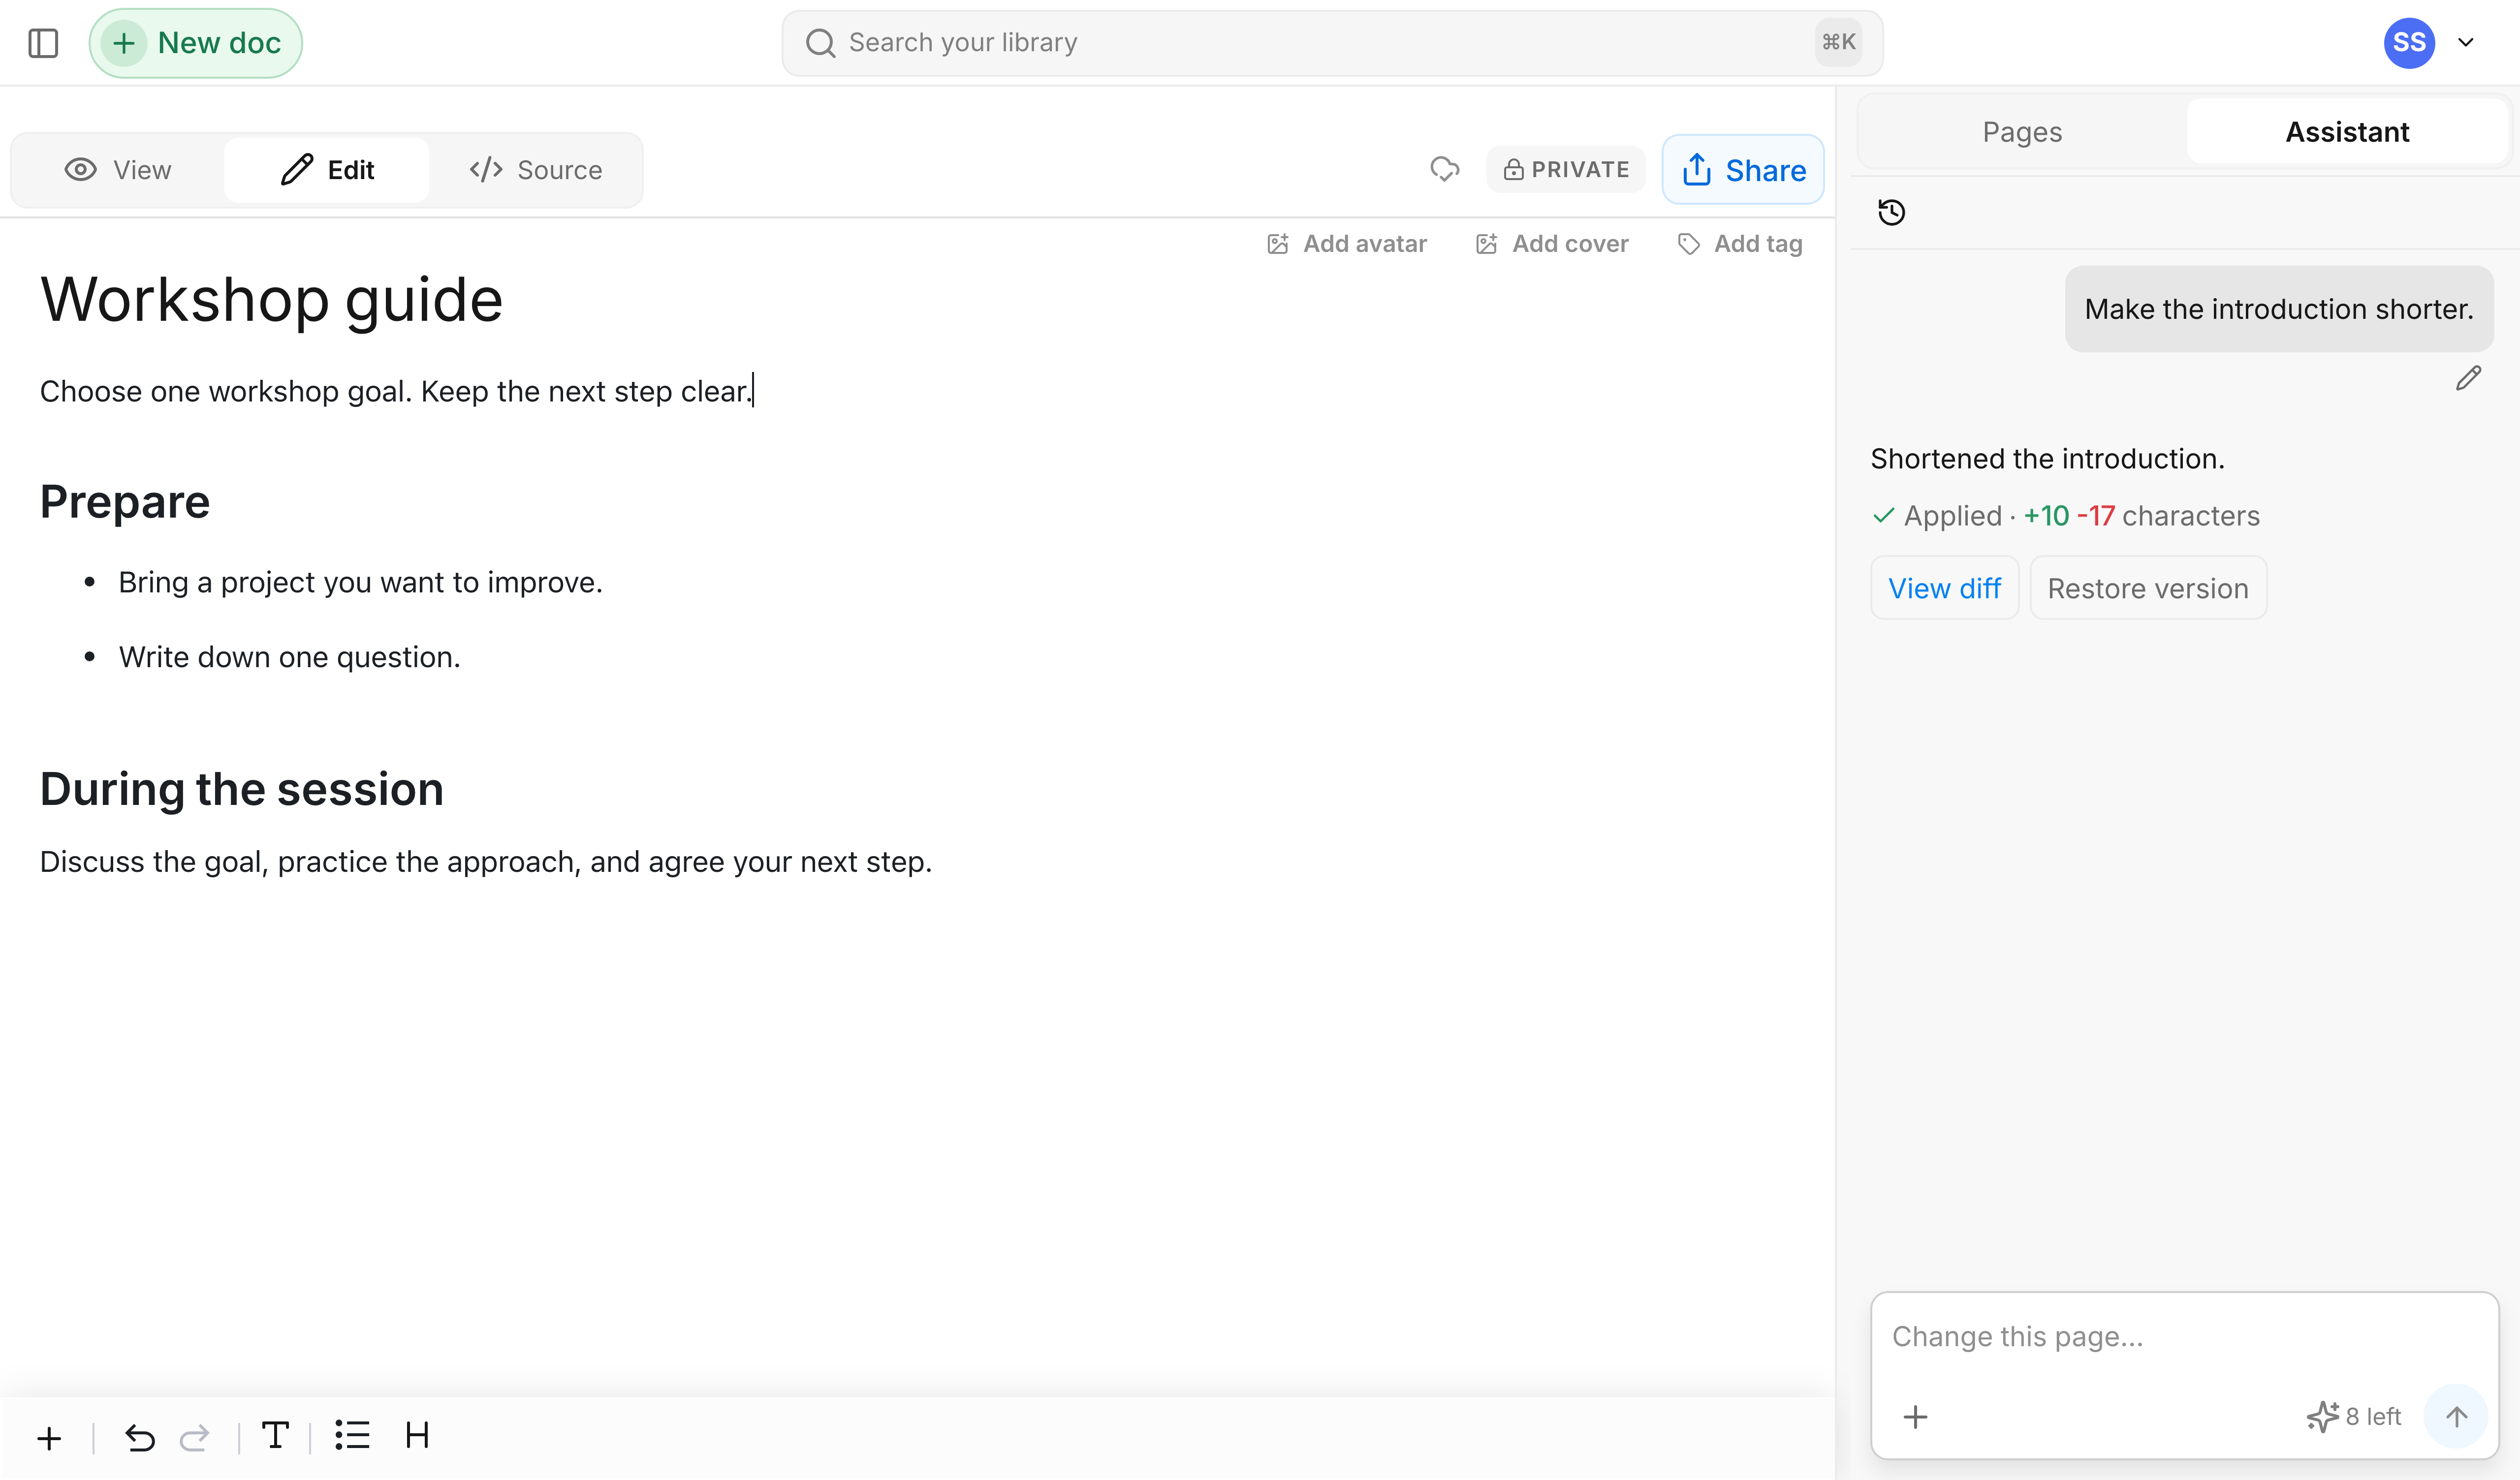Switch to View mode
Screen dimensions: 2520x1480
click(x=118, y=170)
